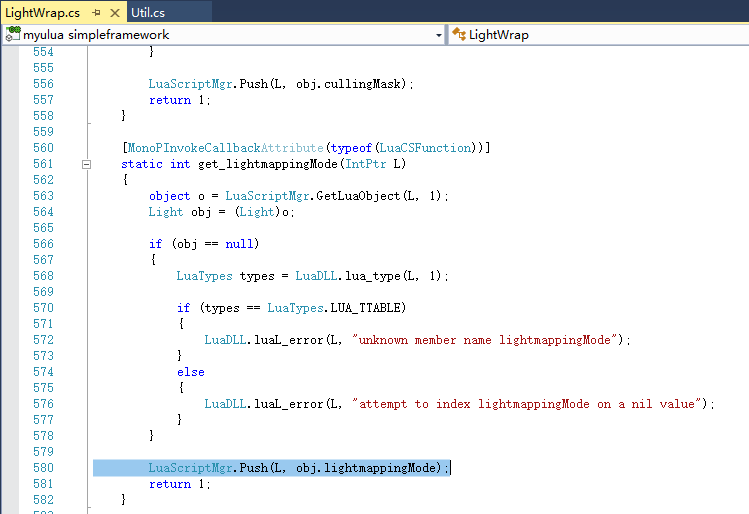
Task: Click the breakpoint margin beside line 572
Action: (10, 340)
